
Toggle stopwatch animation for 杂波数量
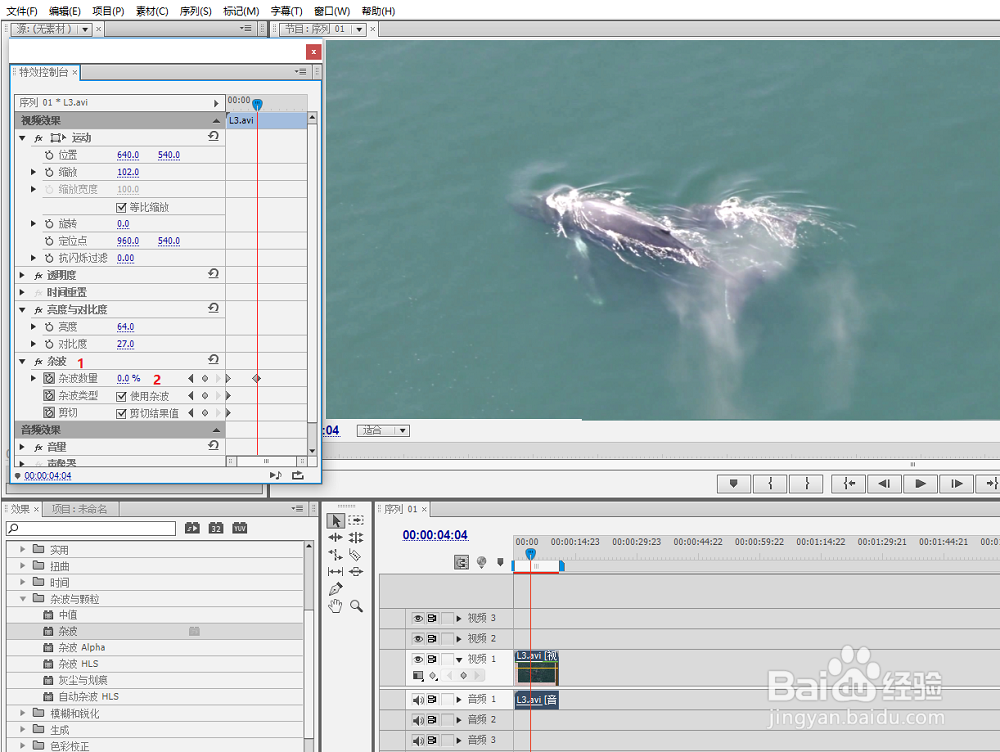49,378
